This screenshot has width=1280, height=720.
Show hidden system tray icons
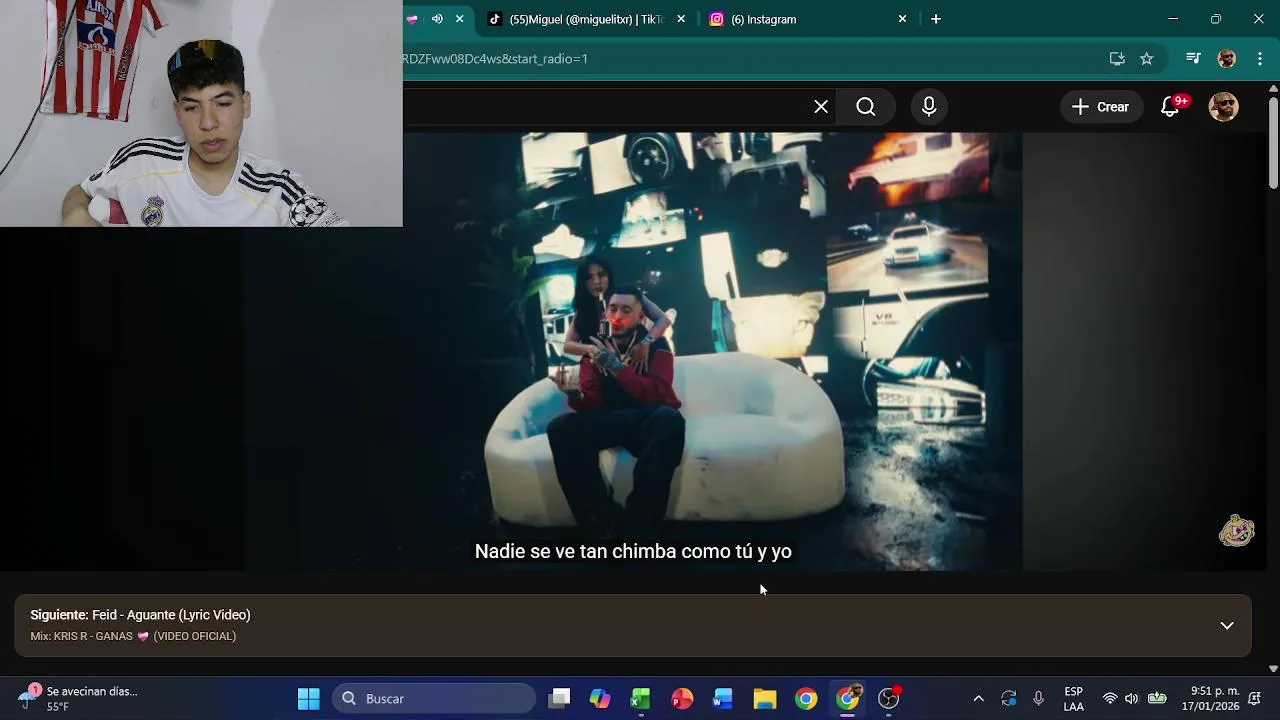[978, 699]
